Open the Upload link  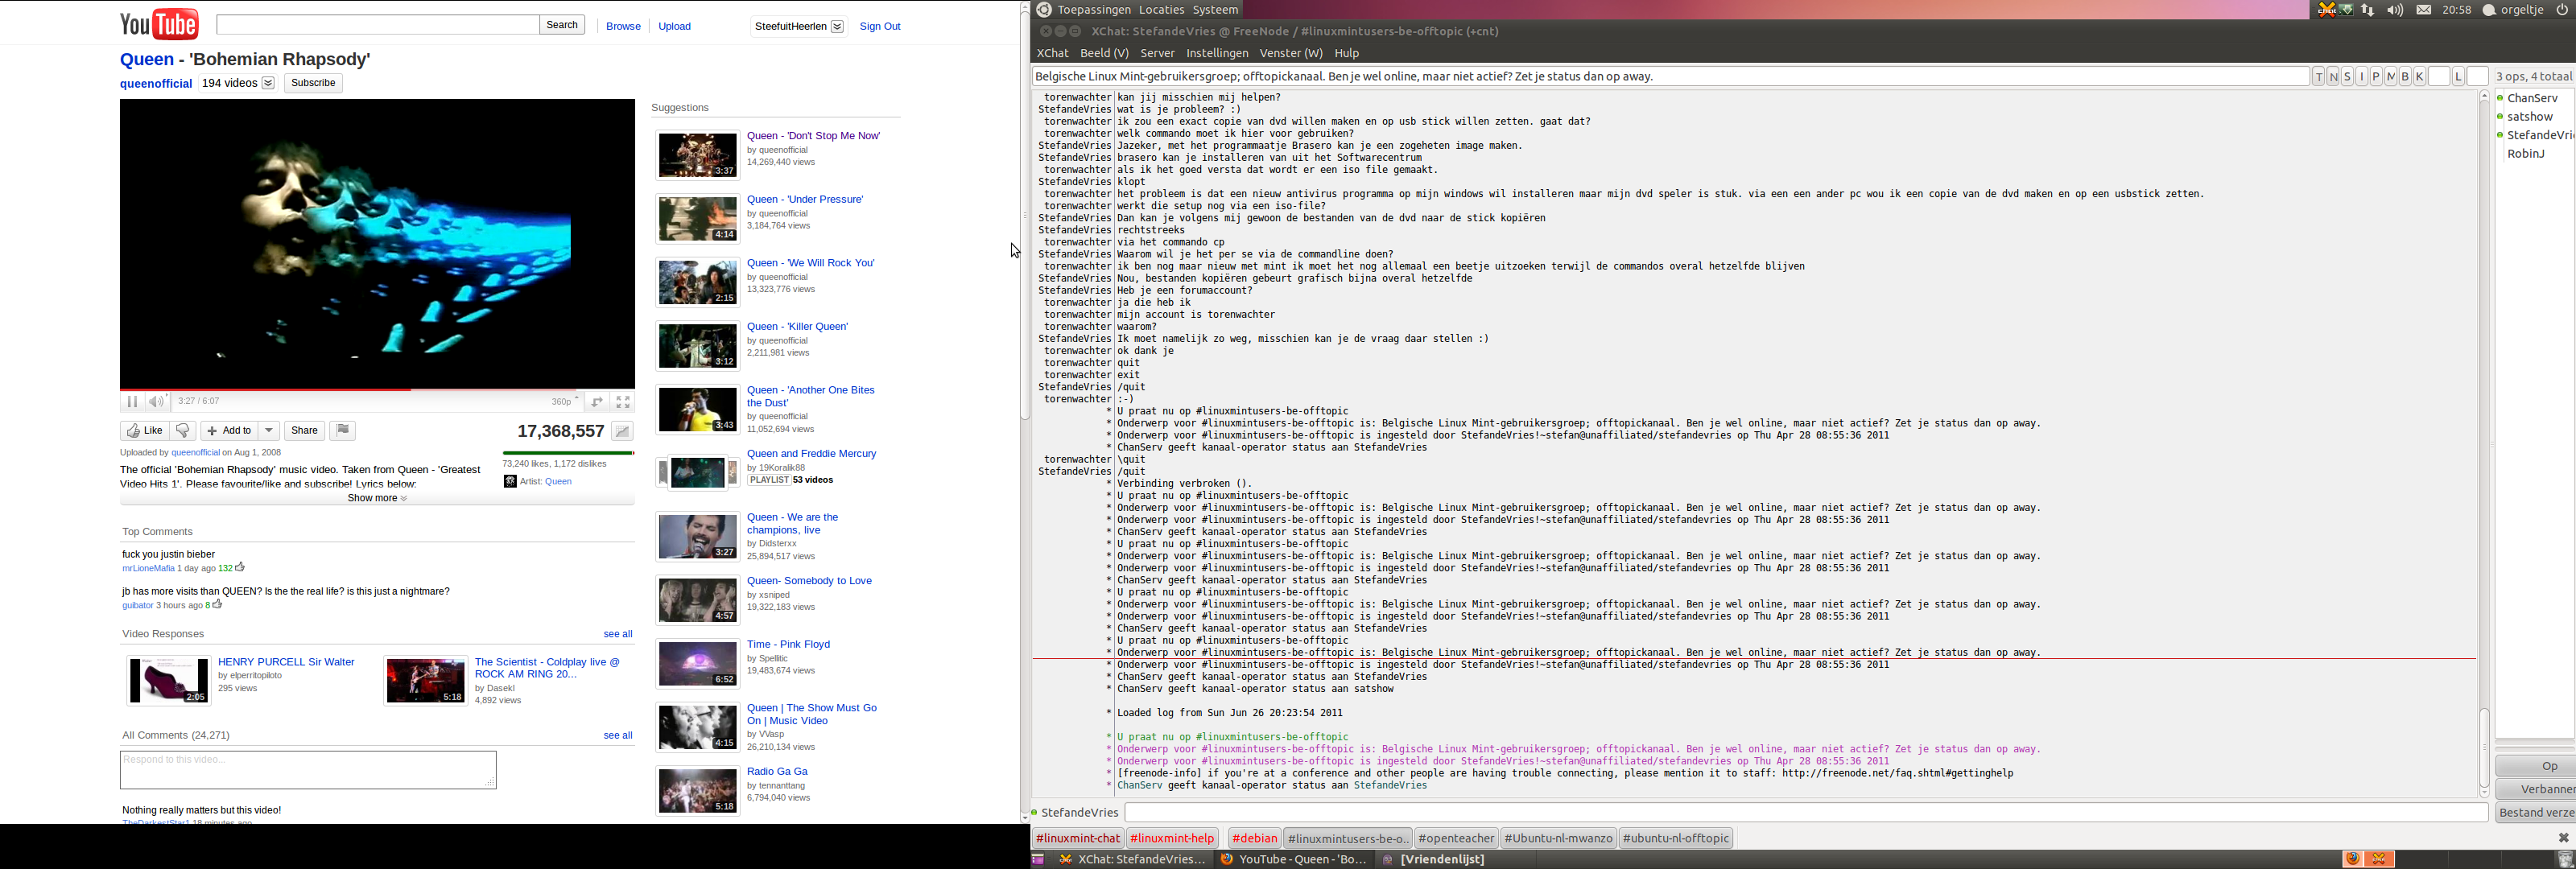coord(675,27)
